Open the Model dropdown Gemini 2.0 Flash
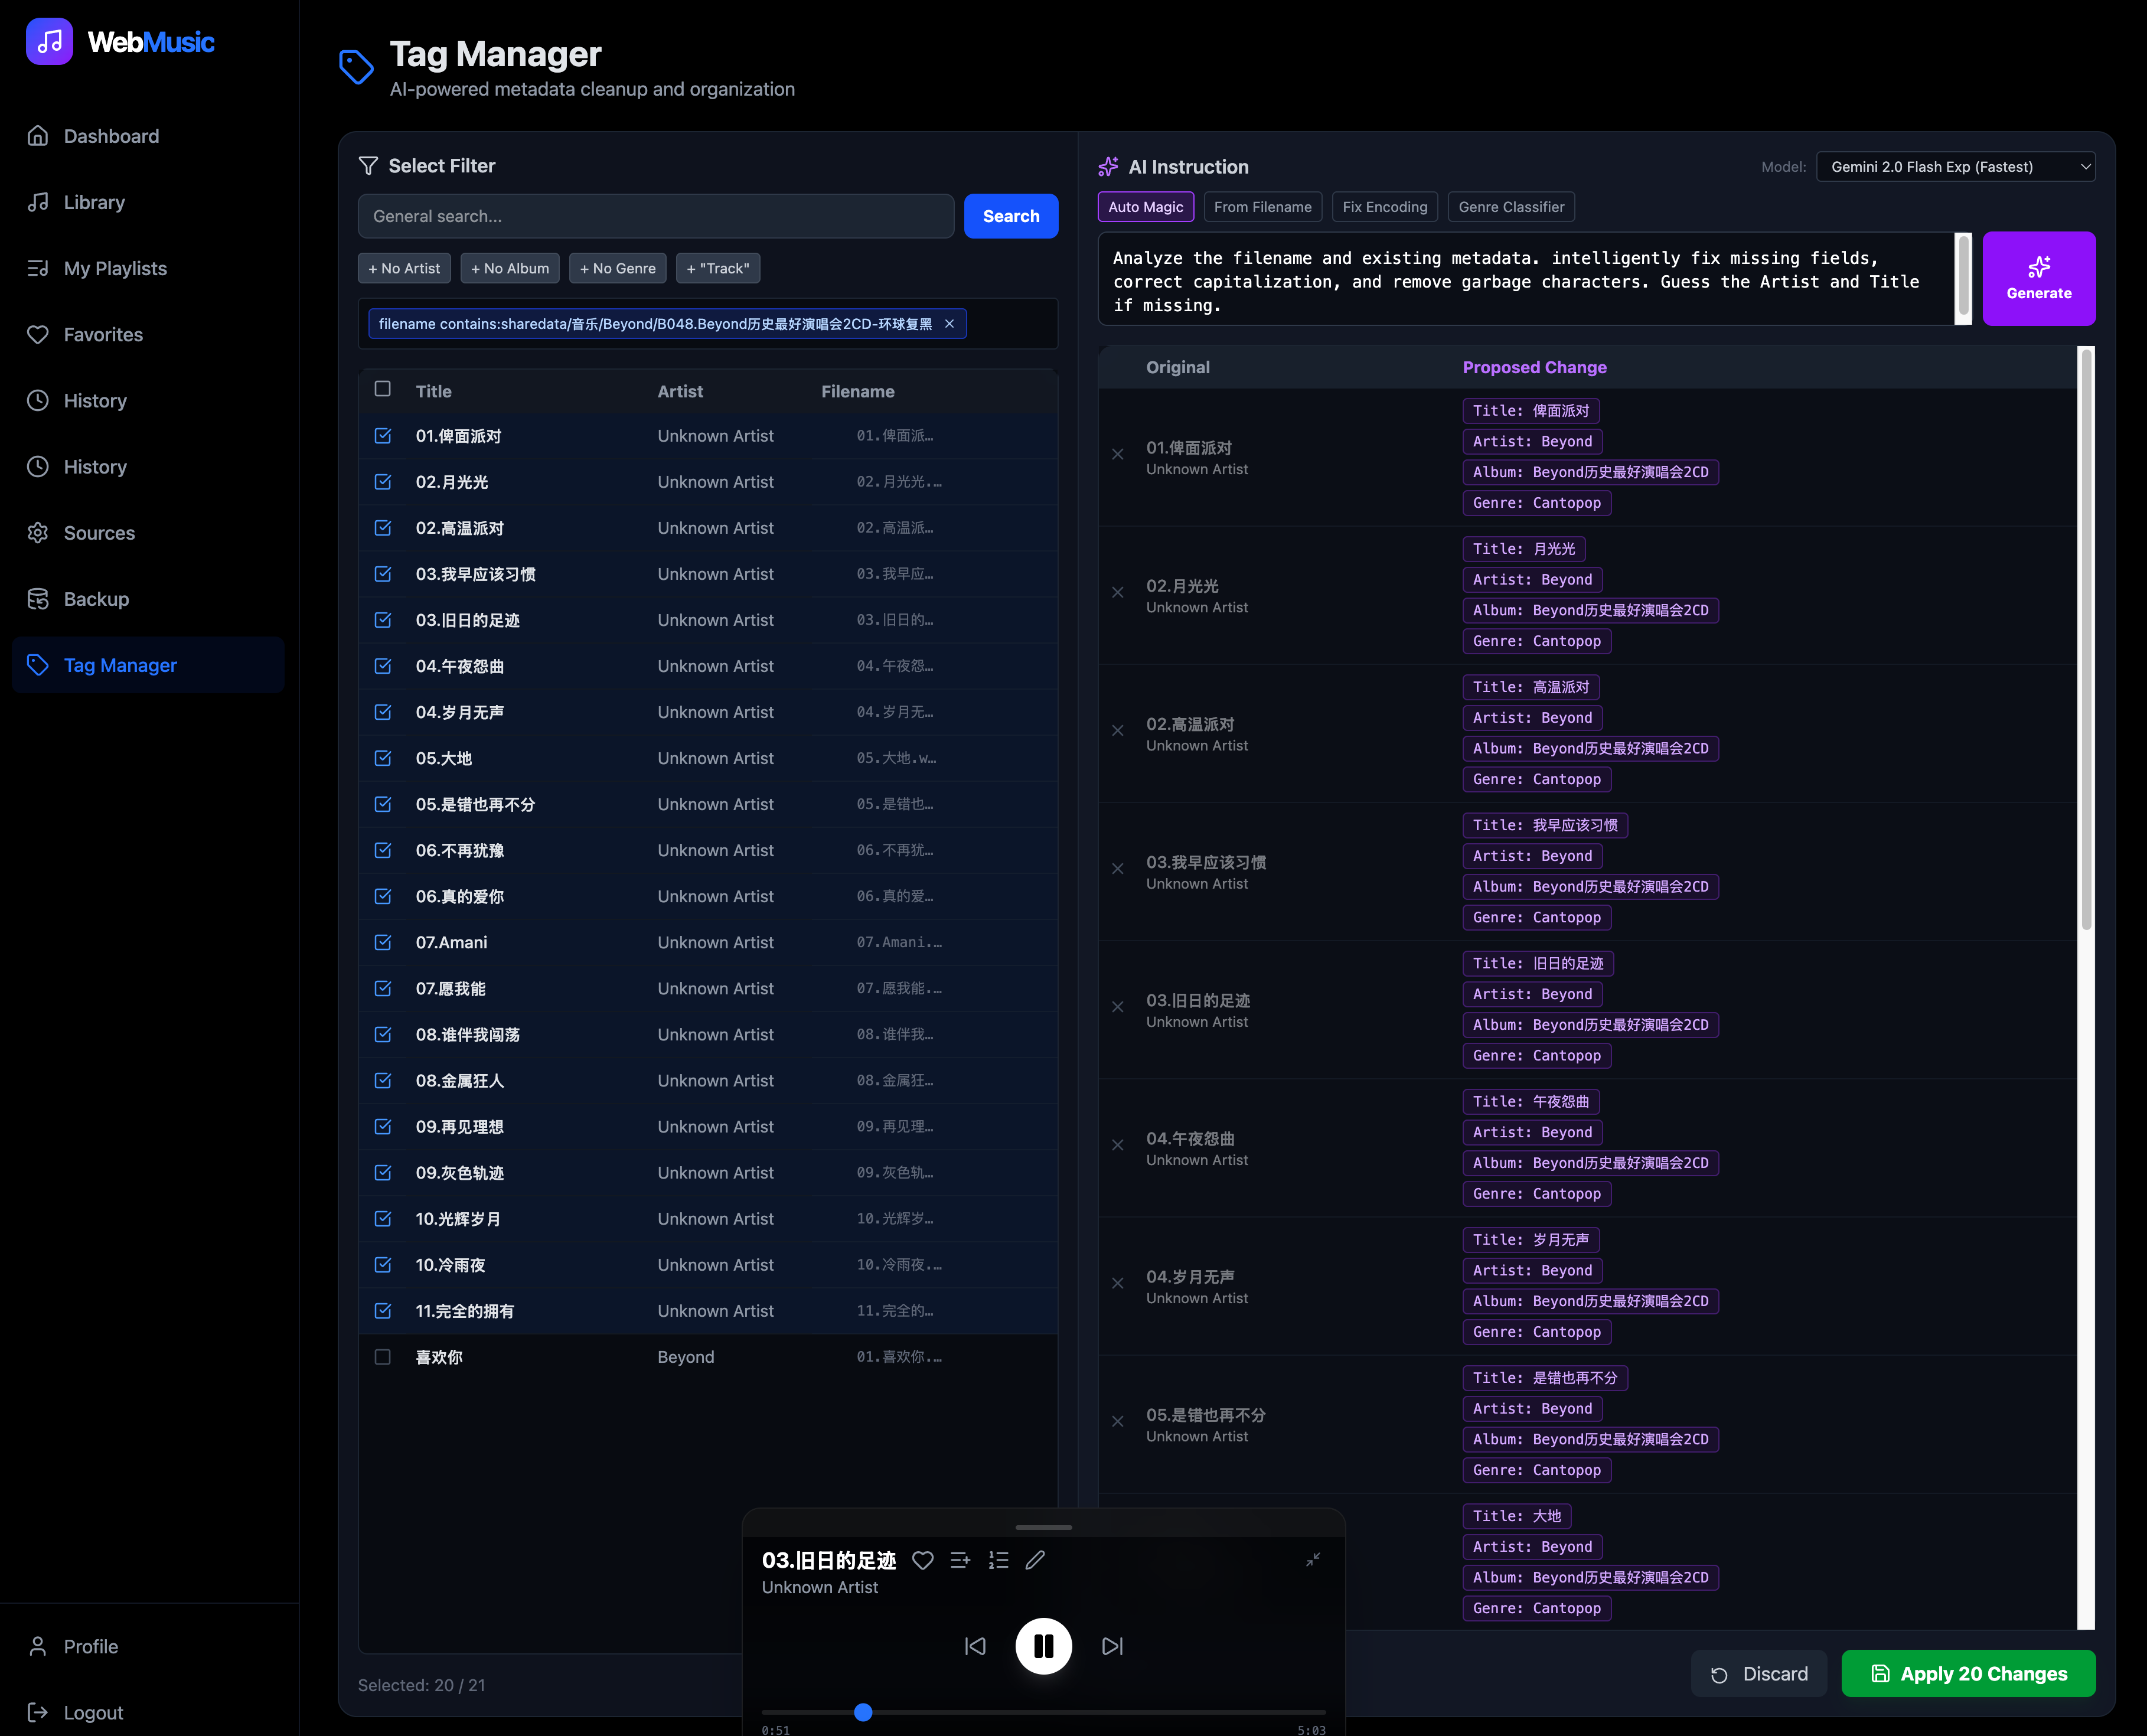This screenshot has width=2147, height=1736. pyautogui.click(x=1955, y=167)
